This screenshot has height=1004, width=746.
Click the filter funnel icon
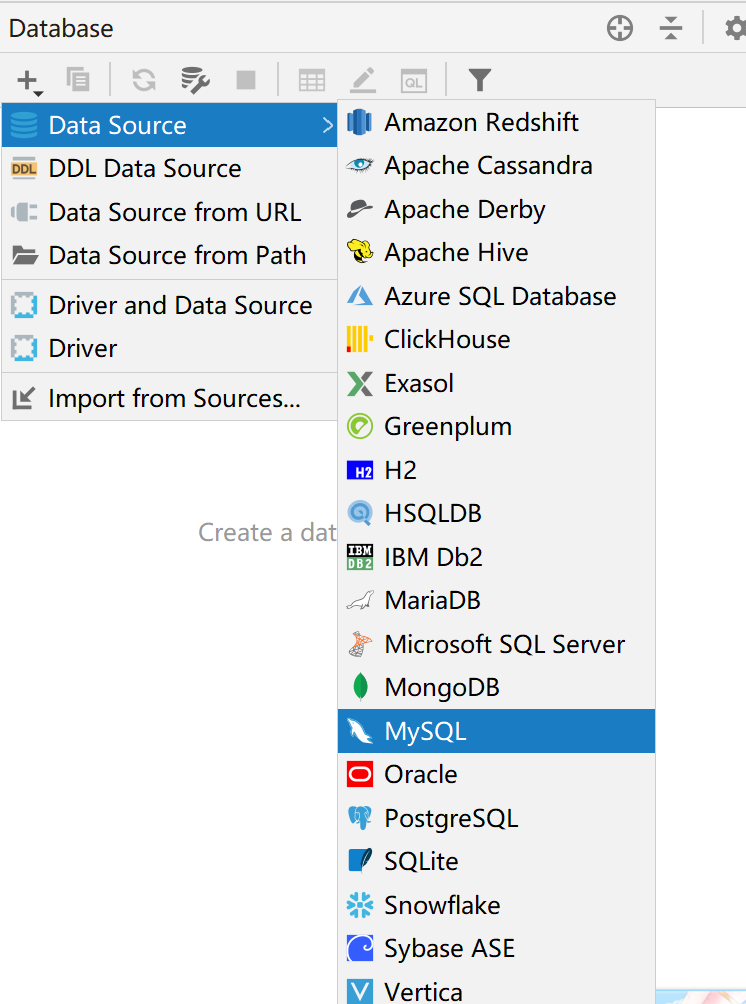480,80
